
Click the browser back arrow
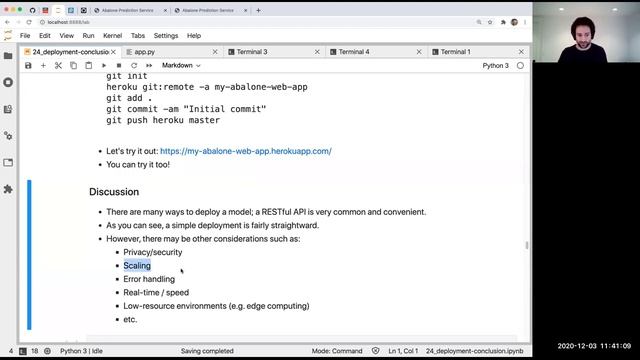(7, 22)
